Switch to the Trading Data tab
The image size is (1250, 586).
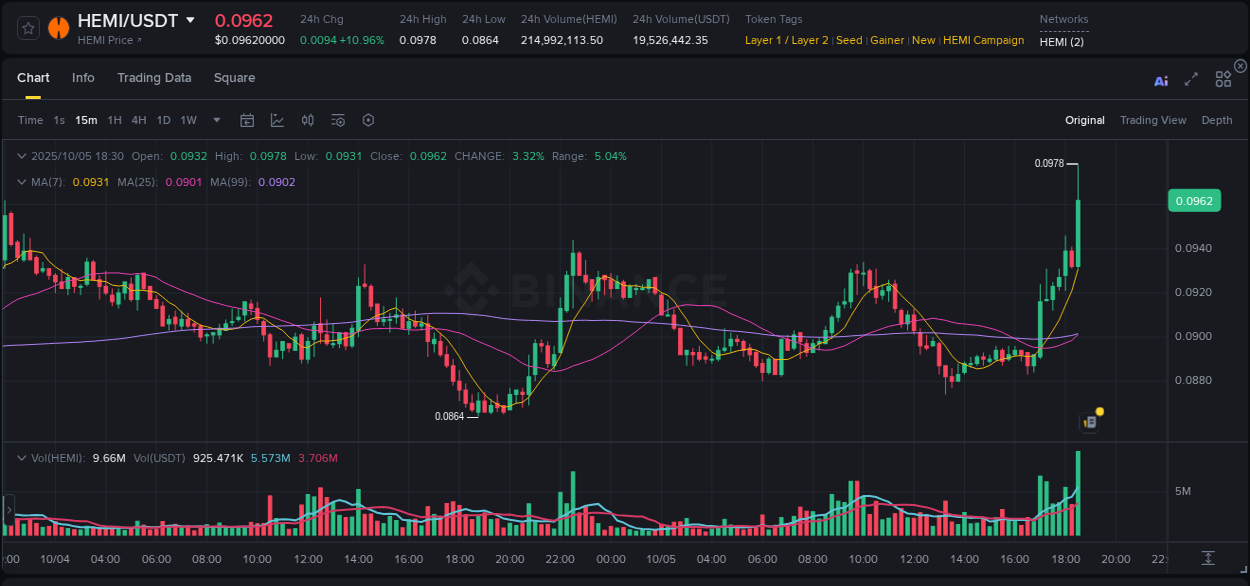tap(154, 77)
